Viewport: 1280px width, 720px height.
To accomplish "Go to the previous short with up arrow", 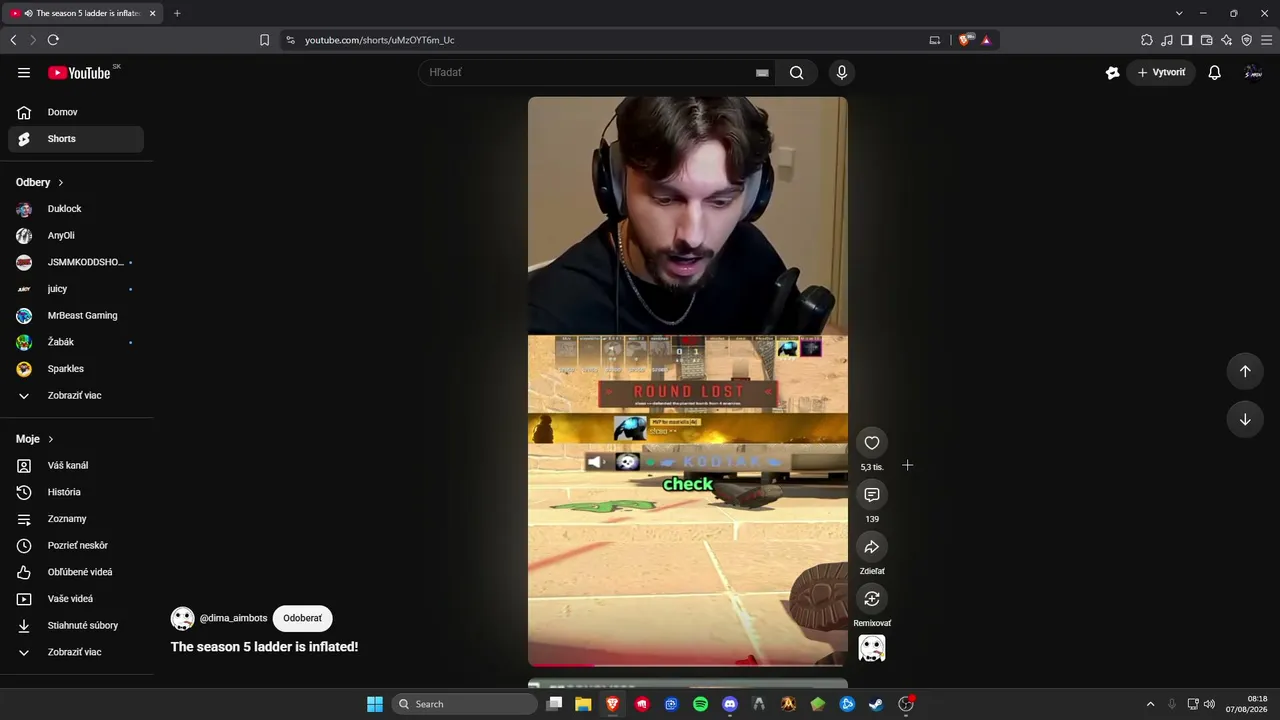I will [1245, 371].
